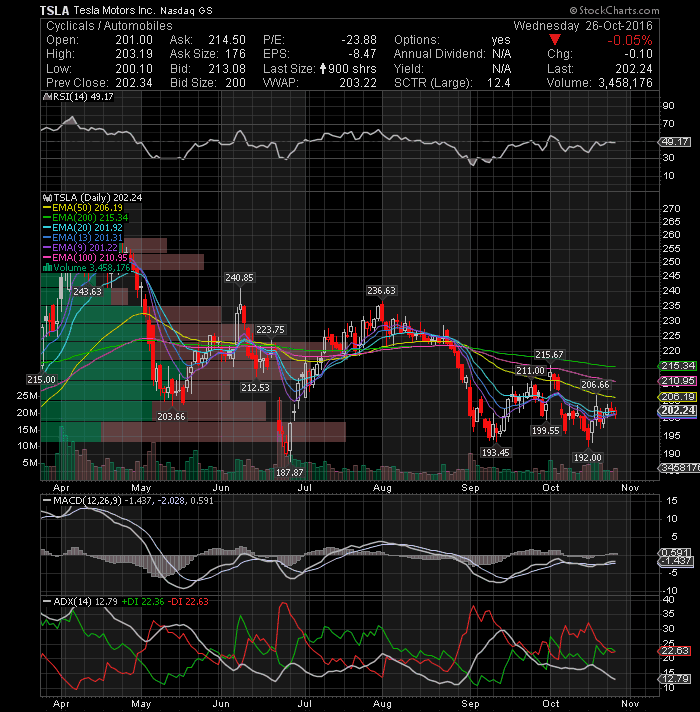Click the 236.63 August peak price label

(x=381, y=291)
